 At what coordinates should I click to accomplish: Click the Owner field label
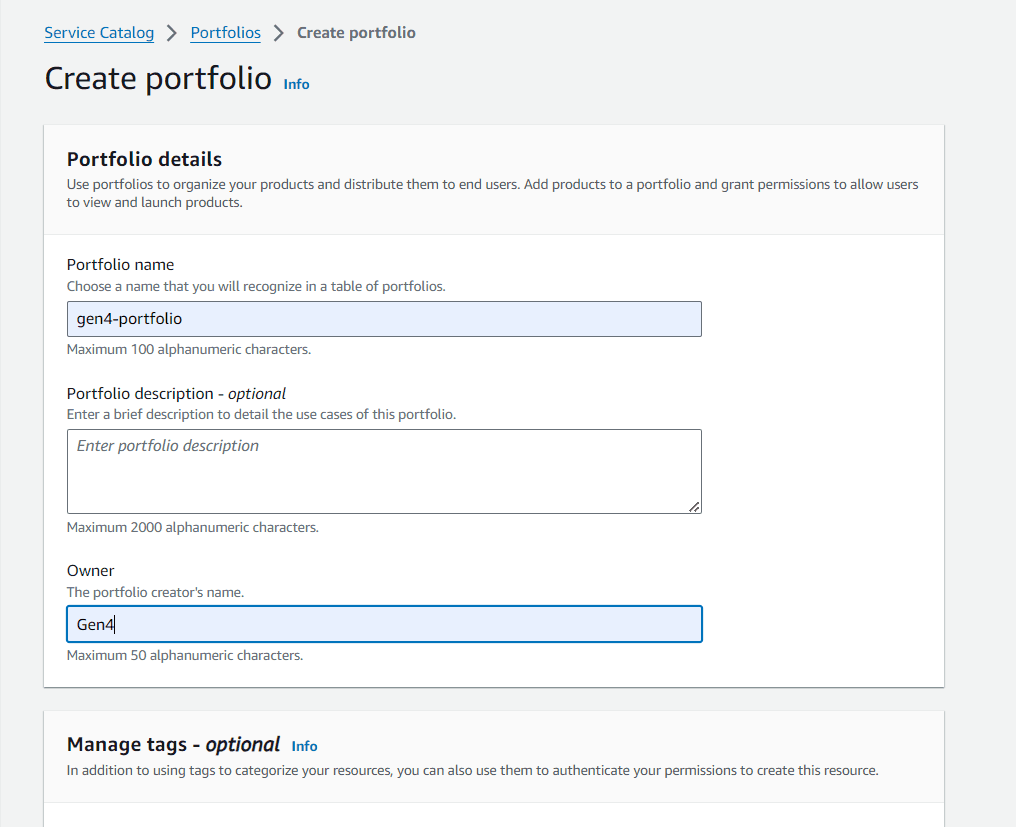tap(90, 570)
